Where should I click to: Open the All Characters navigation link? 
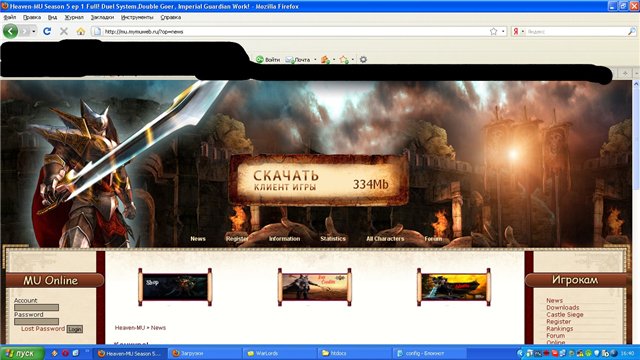[385, 238]
